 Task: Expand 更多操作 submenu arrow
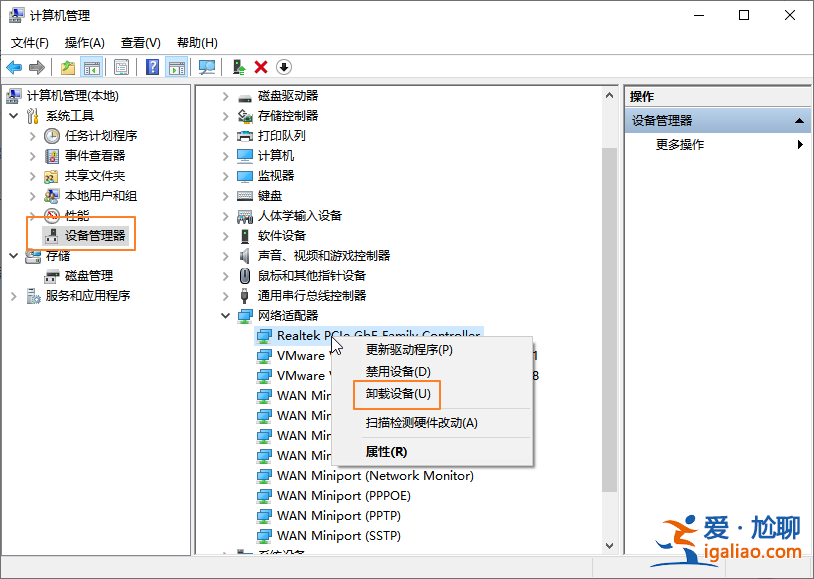coord(800,145)
